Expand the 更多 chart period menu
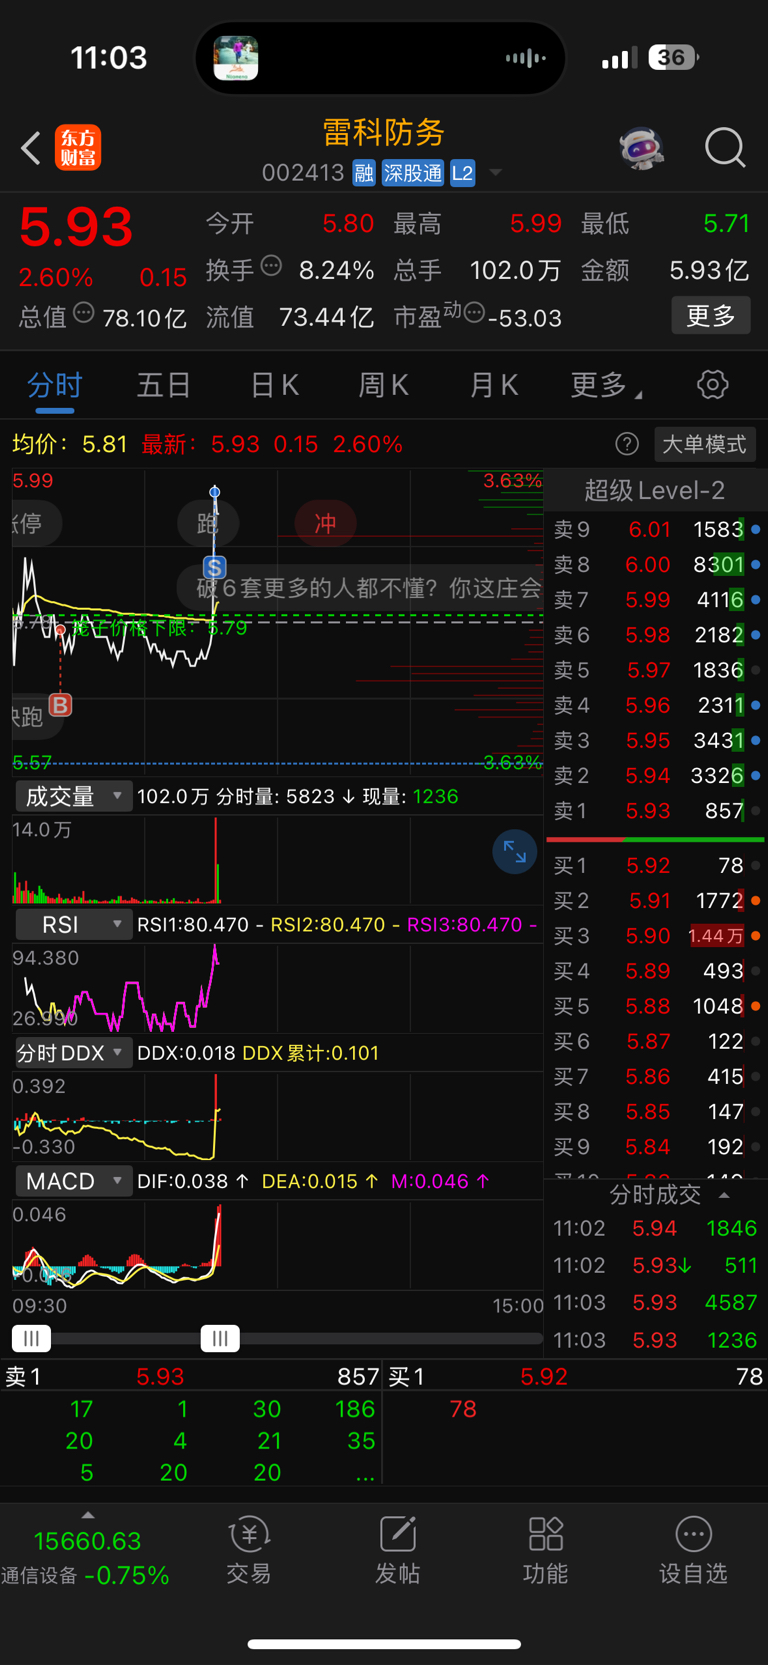The width and height of the screenshot is (769, 1665). [605, 386]
